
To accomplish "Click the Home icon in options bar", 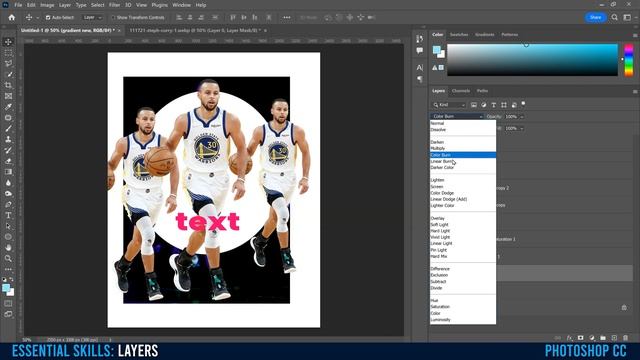I will click(x=11, y=18).
